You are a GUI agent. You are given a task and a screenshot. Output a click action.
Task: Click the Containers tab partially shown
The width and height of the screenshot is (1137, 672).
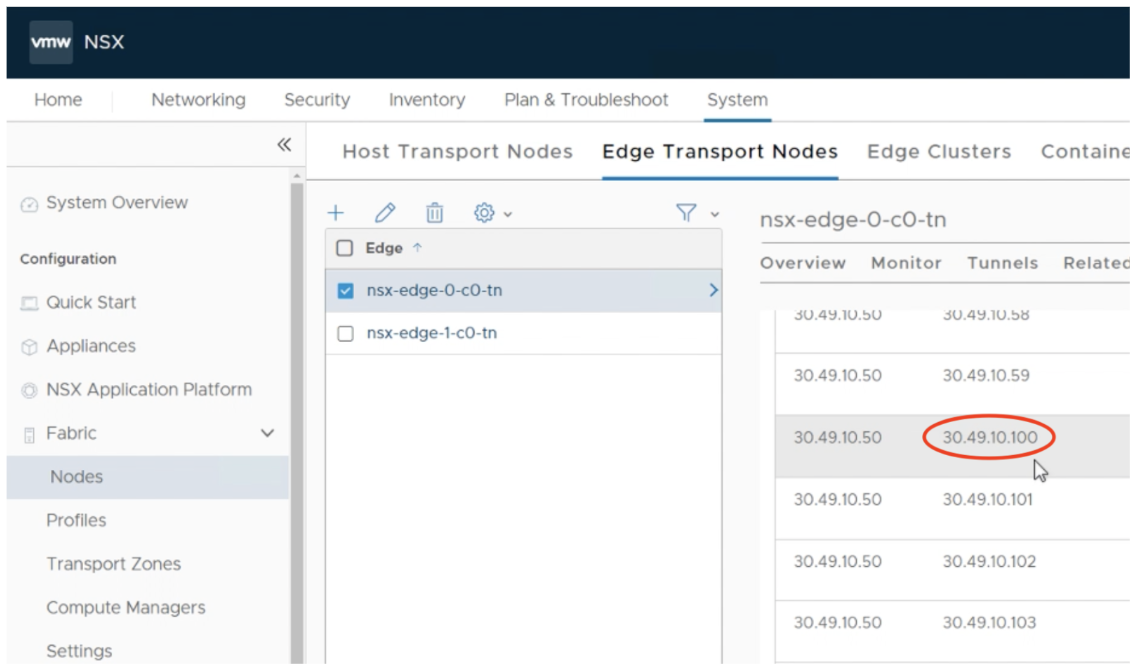coord(1085,152)
